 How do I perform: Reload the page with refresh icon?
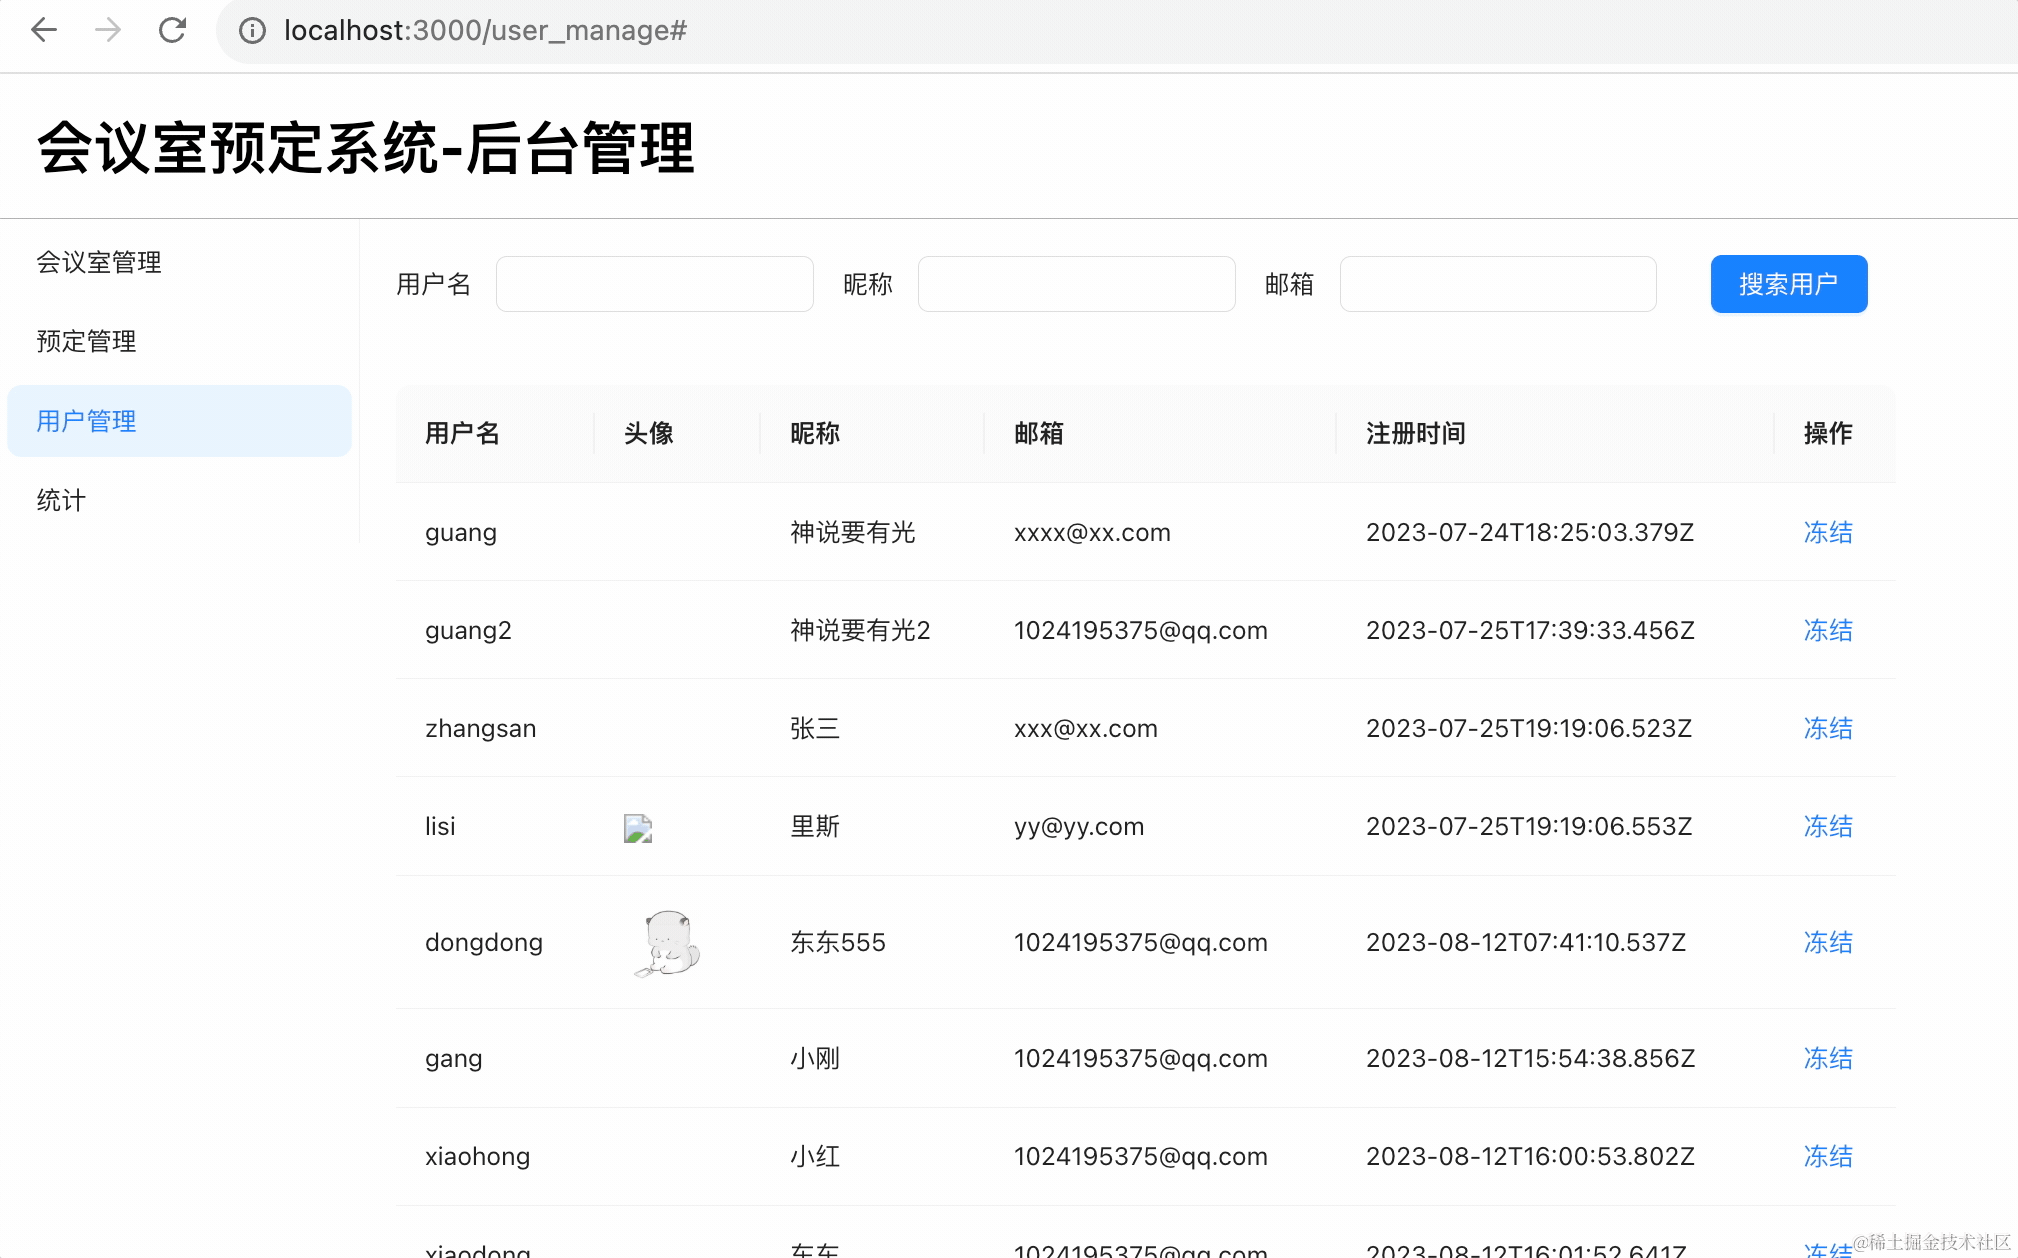(x=172, y=30)
